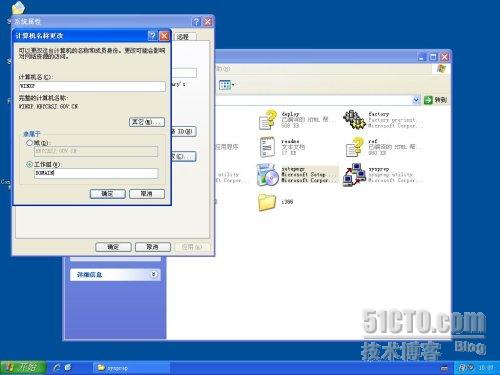Select the ref help file icon
Screen dimensions: 500x375
355,147
